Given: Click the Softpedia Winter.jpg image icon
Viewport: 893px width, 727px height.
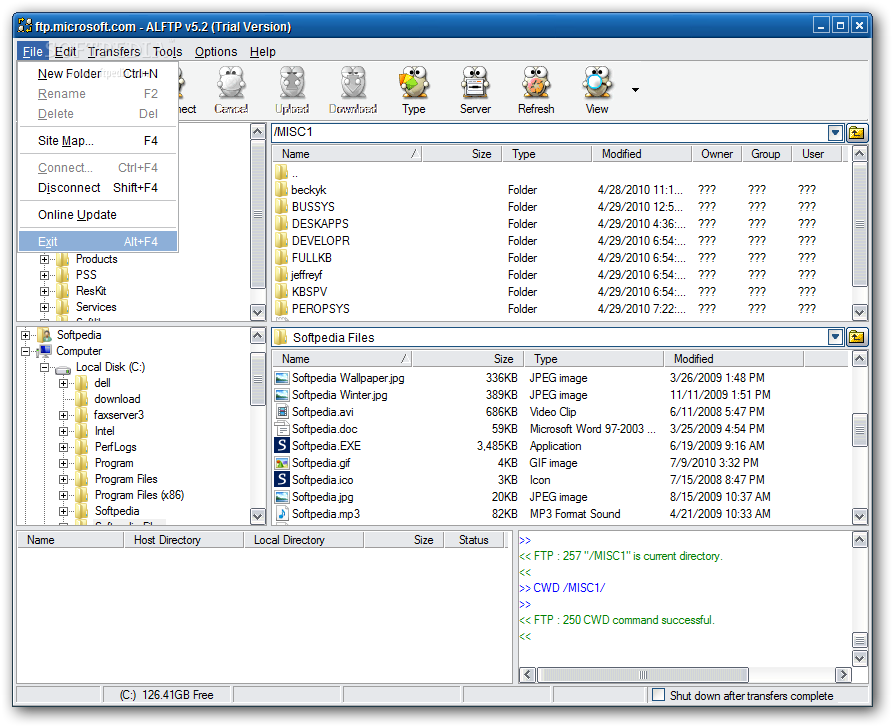Looking at the screenshot, I should (x=281, y=395).
